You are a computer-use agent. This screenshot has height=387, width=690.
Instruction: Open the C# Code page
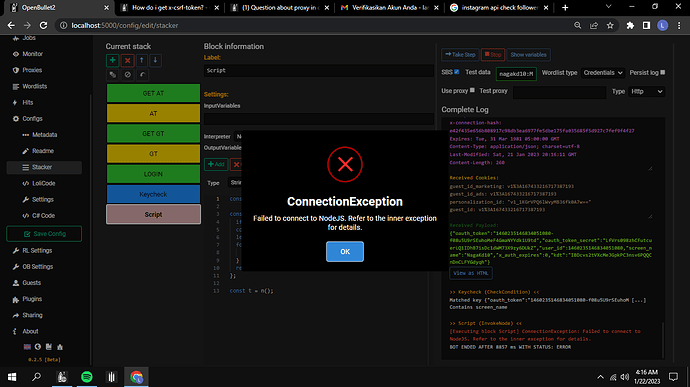44,215
